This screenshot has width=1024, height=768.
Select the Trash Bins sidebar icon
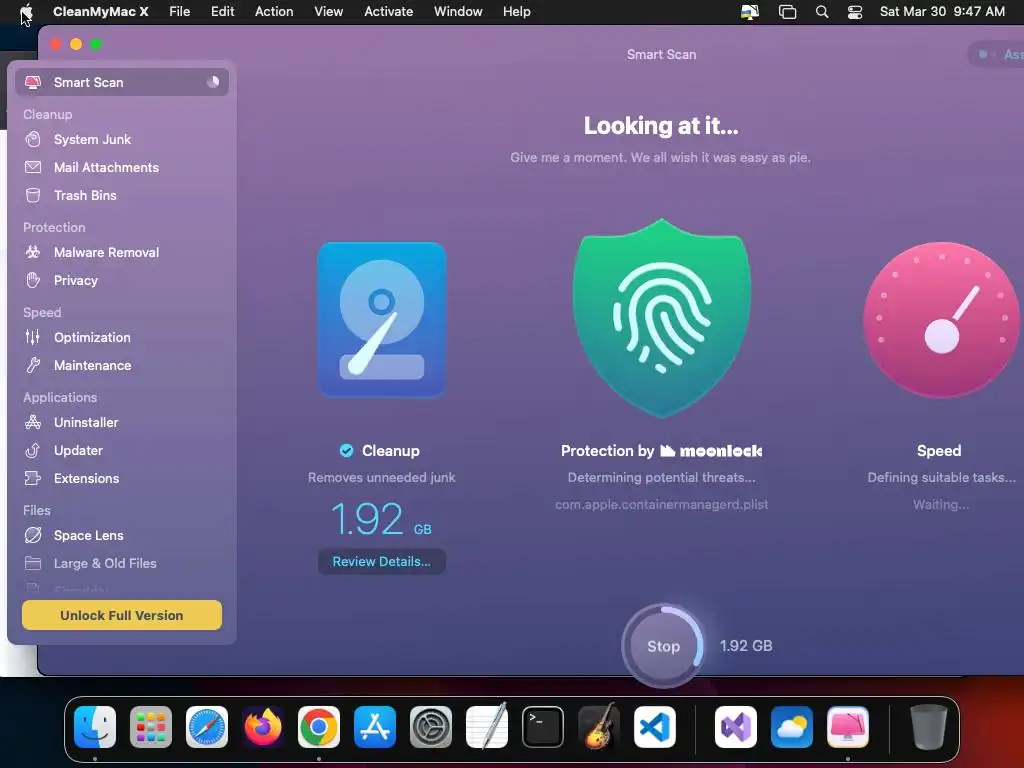[x=33, y=195]
